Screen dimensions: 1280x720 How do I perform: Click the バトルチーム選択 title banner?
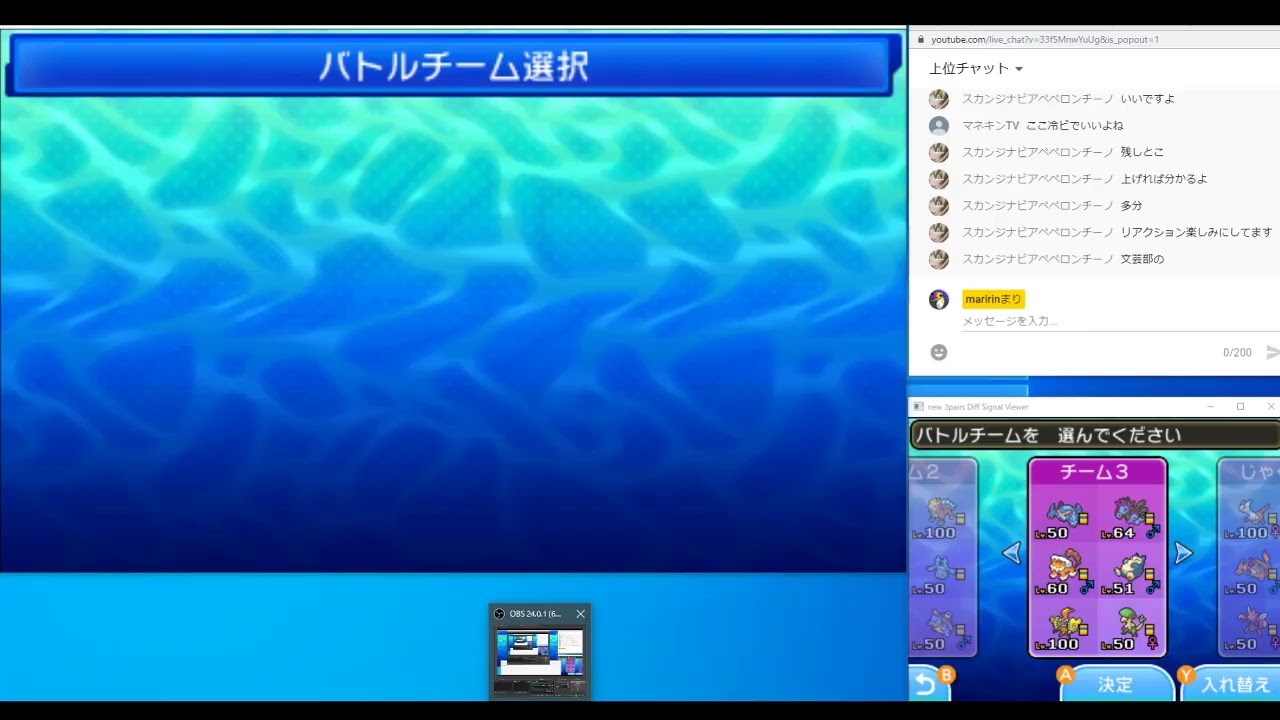click(x=454, y=66)
